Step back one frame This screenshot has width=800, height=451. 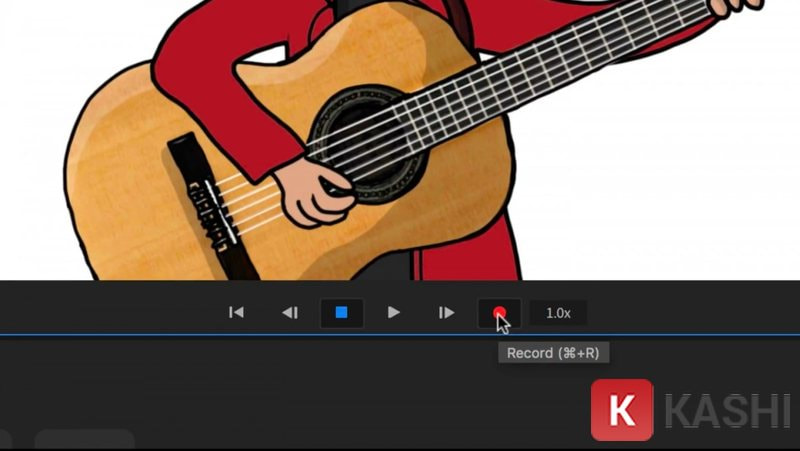[x=289, y=313]
